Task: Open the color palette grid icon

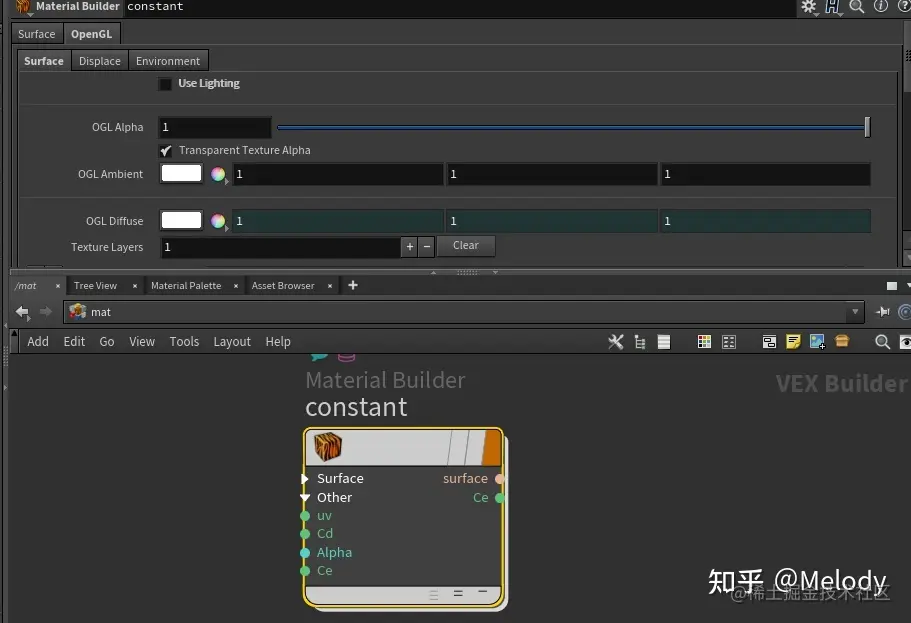Action: pyautogui.click(x=704, y=342)
